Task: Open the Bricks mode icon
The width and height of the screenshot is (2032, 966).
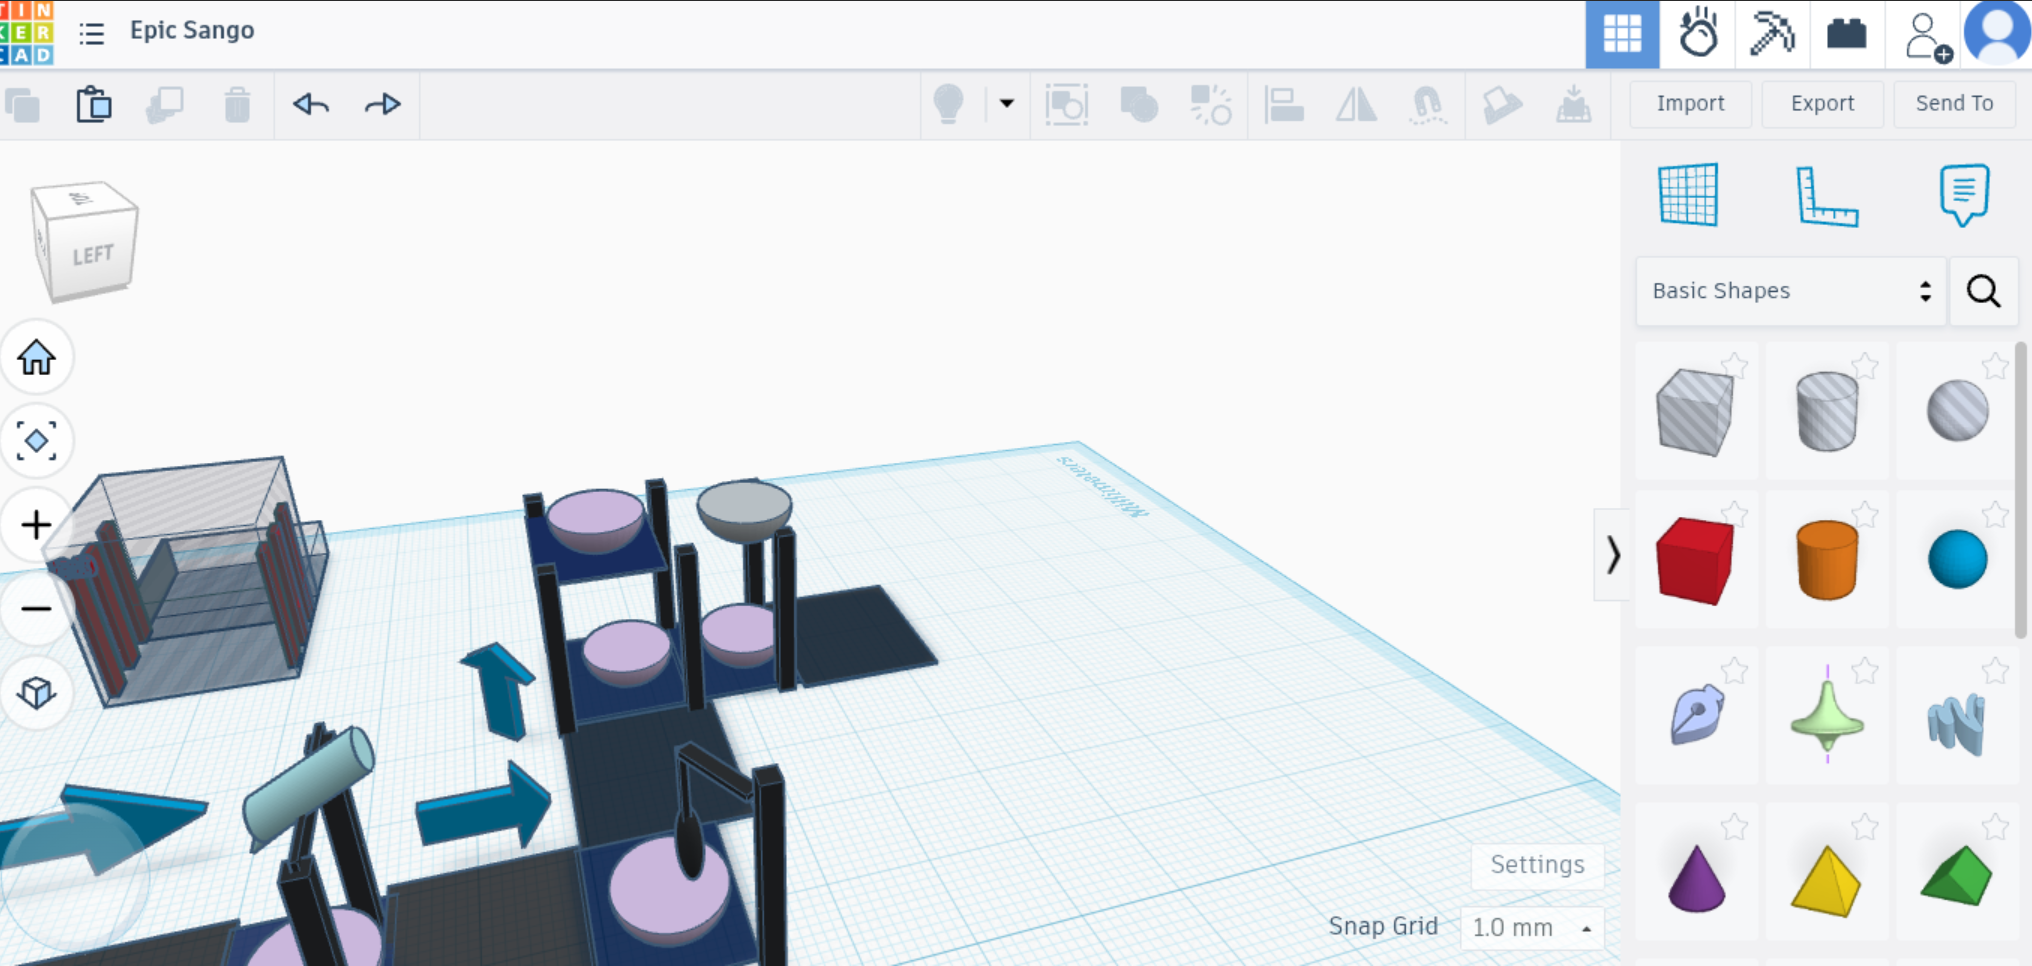Action: [x=1846, y=34]
